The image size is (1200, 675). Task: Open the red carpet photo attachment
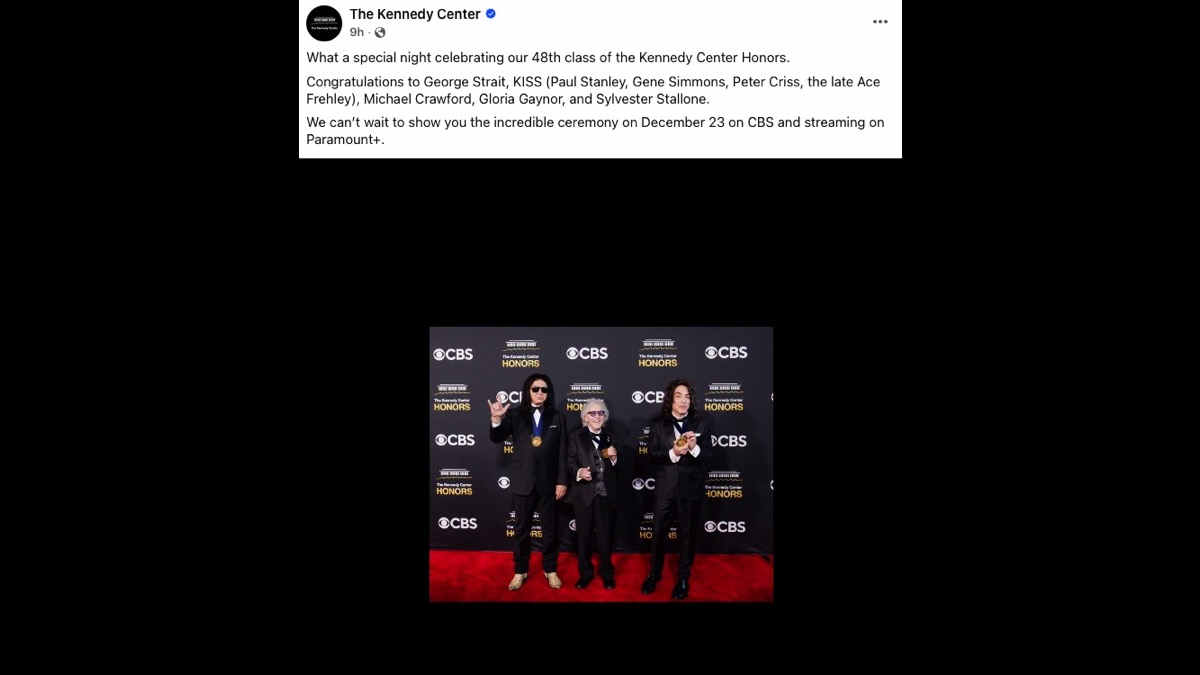(x=601, y=464)
